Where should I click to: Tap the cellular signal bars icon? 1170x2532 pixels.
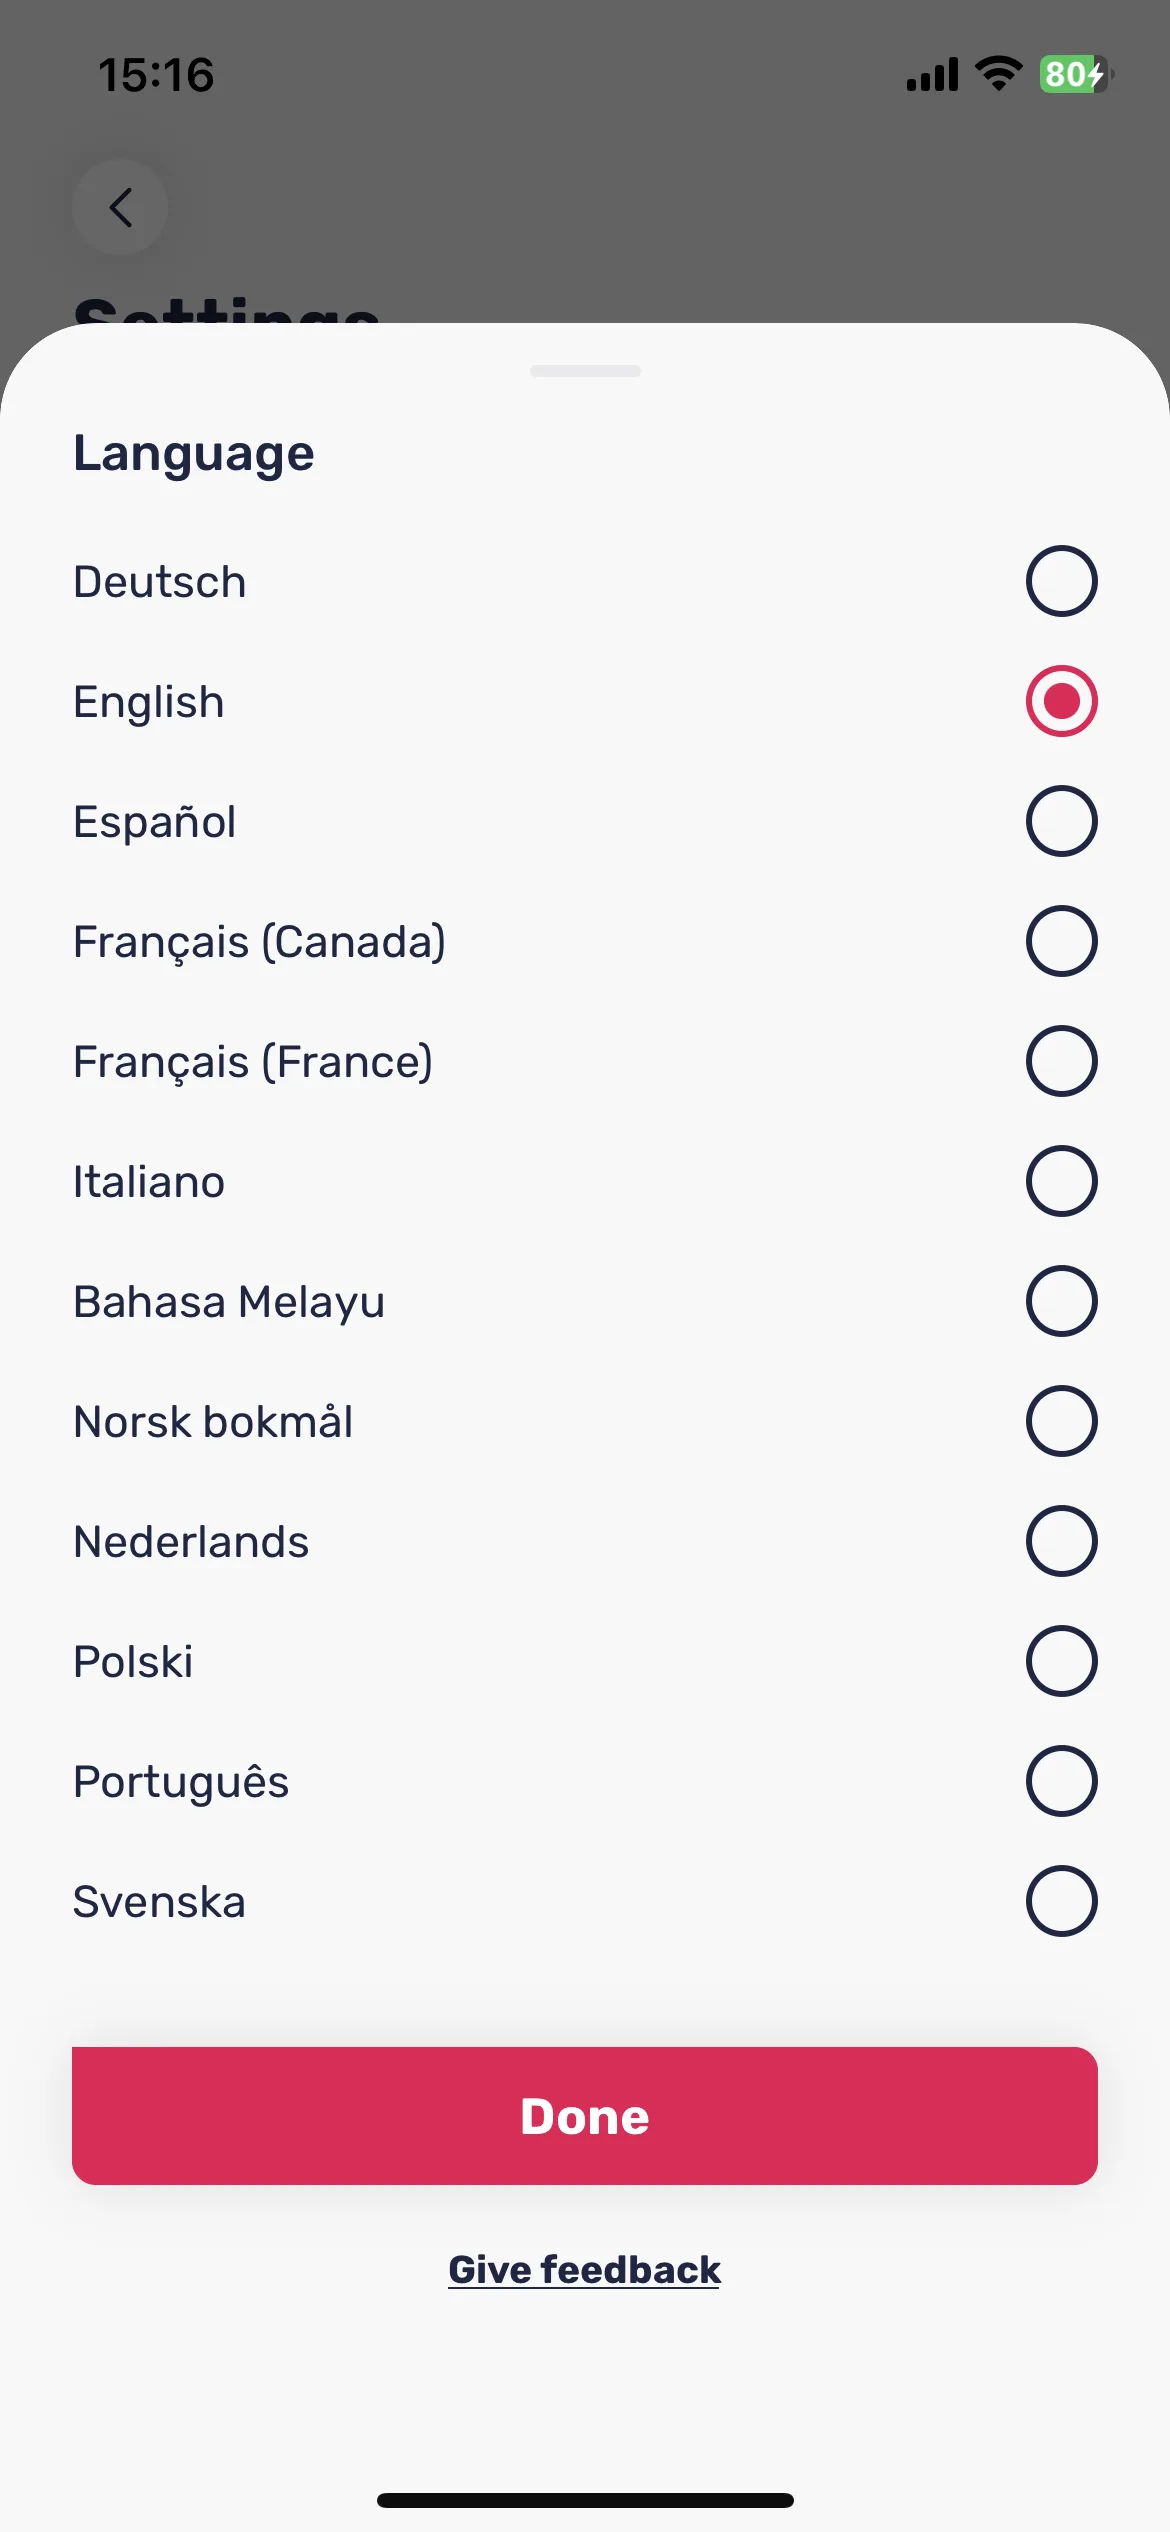[x=932, y=74]
